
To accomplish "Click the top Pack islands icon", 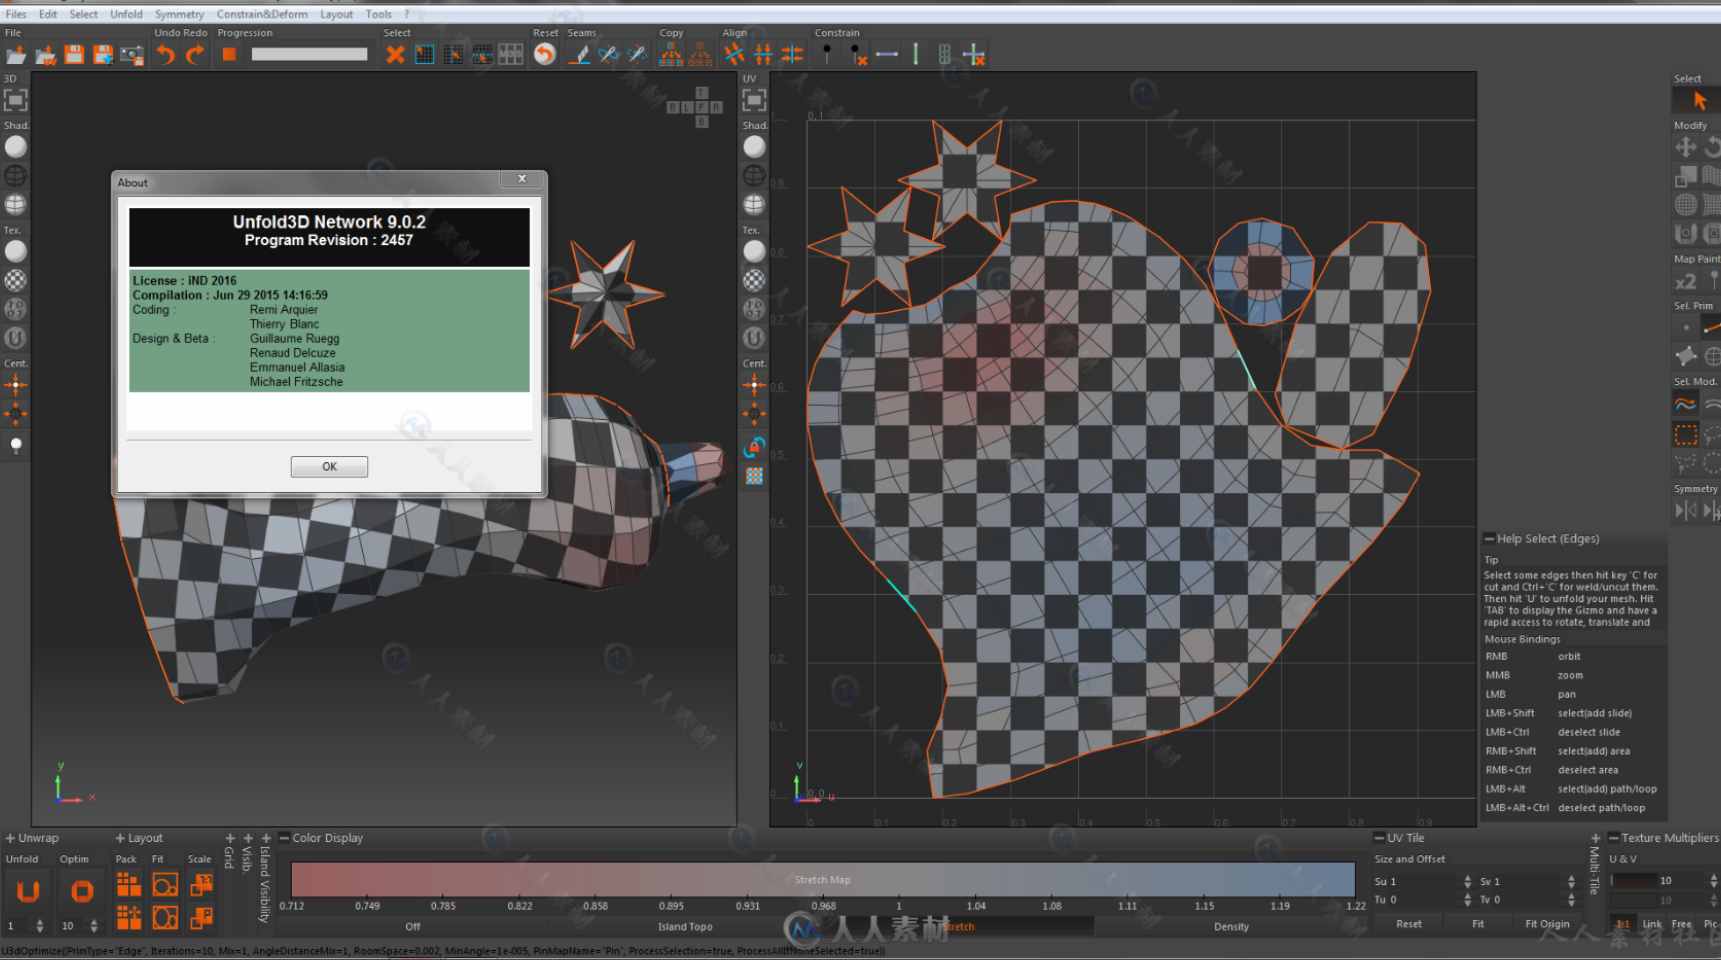I will pos(129,884).
